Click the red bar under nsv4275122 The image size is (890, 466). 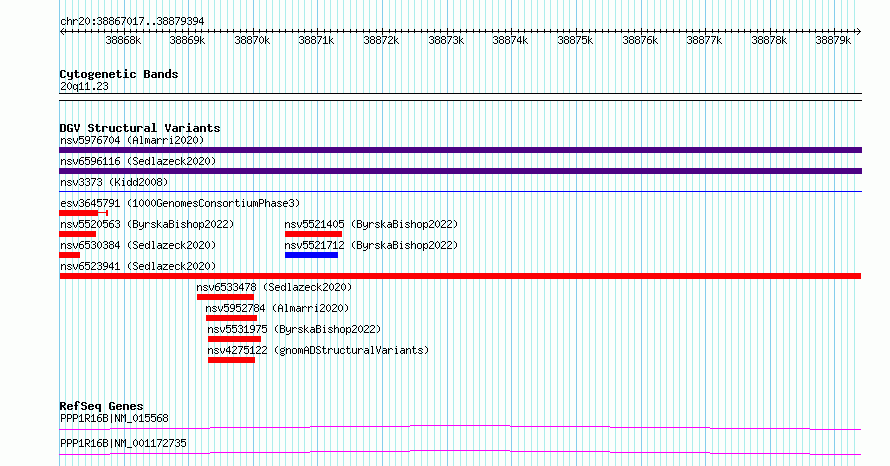tap(232, 360)
